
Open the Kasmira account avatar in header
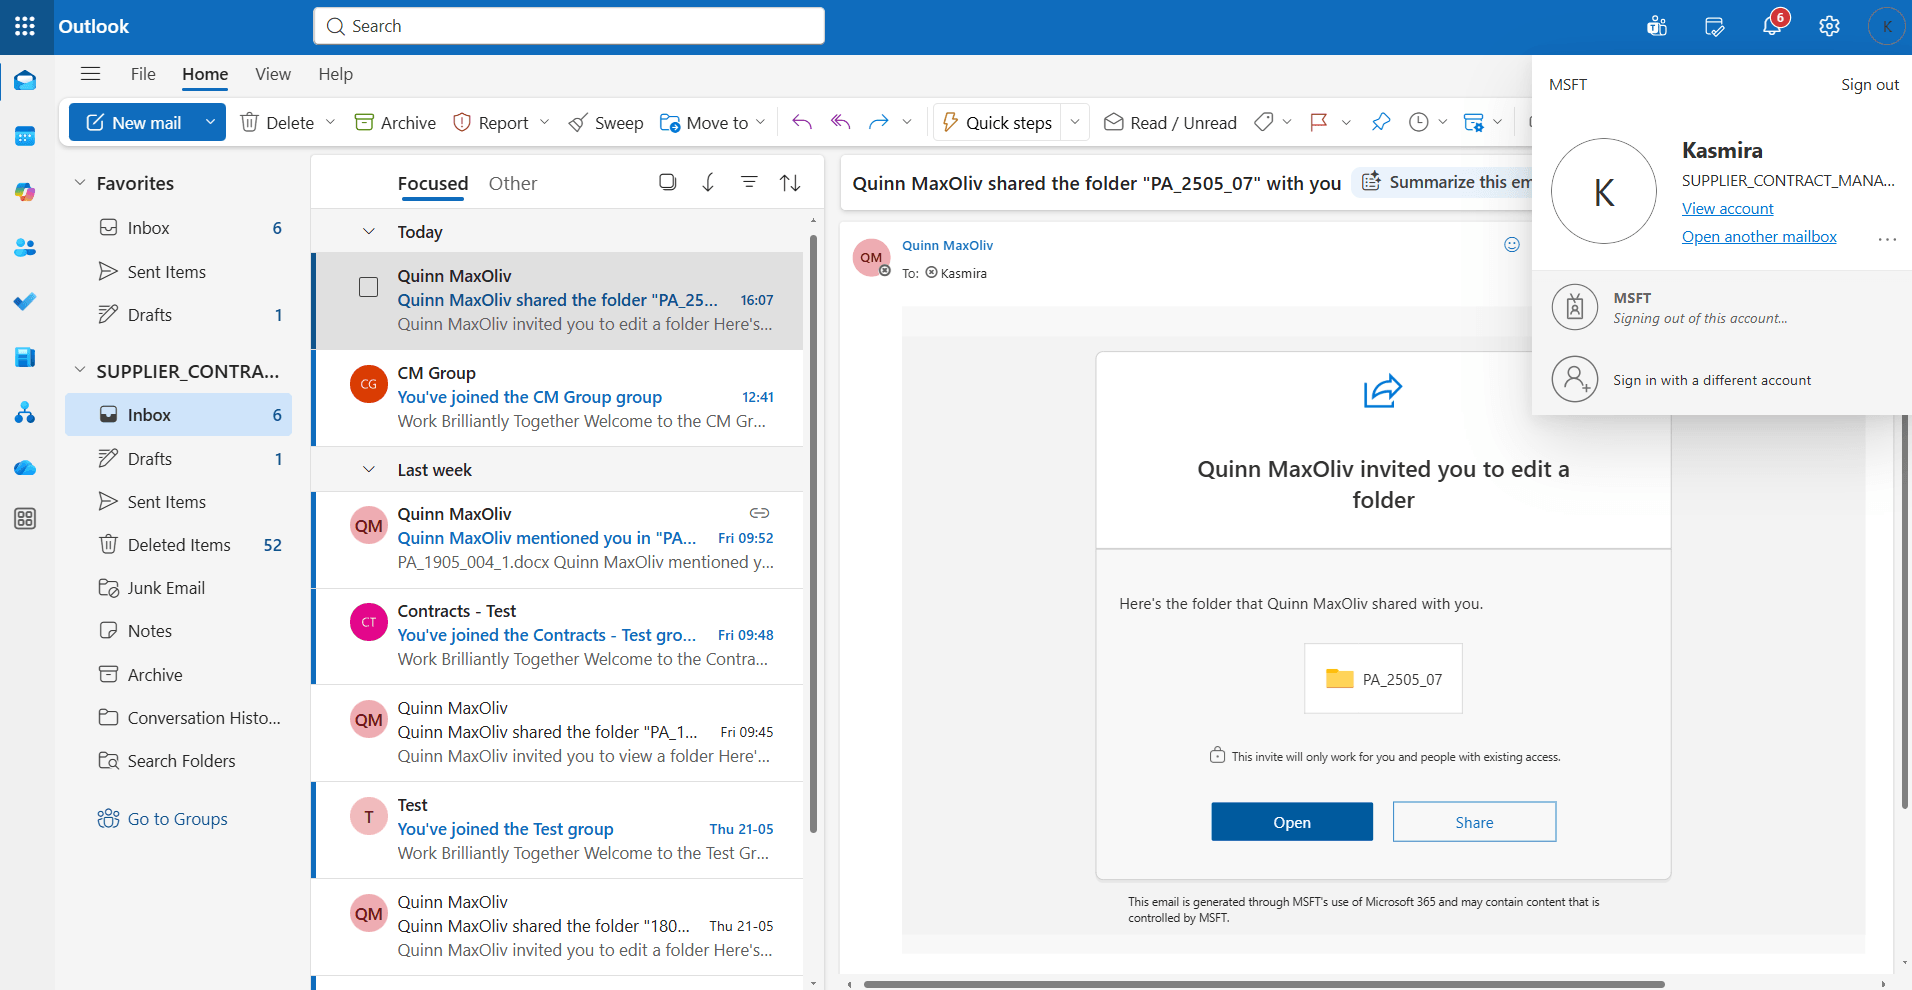1886,27
